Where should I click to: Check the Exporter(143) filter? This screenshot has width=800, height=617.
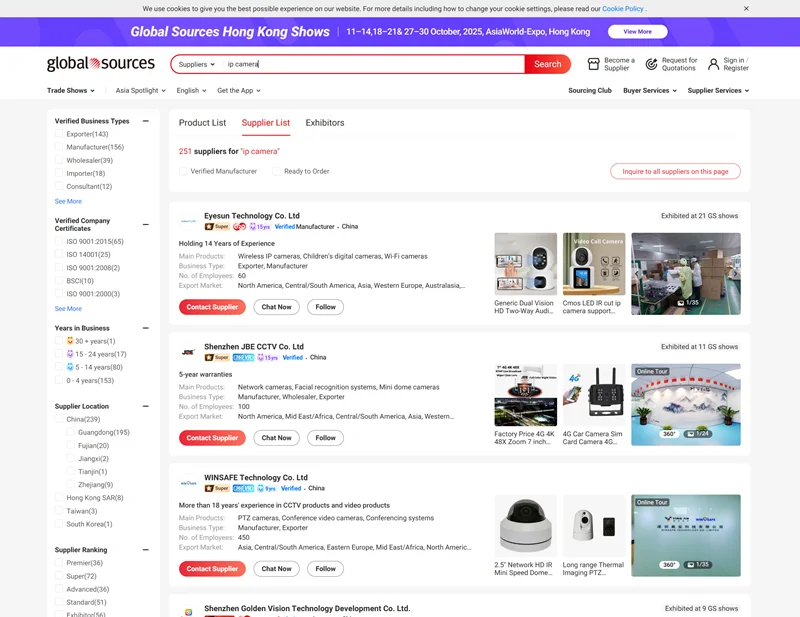click(59, 134)
